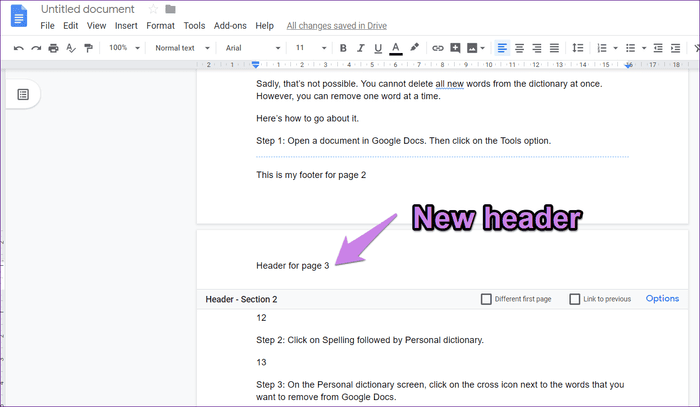The image size is (700, 407).
Task: Click the Undo icon in the toolbar
Action: click(x=18, y=48)
